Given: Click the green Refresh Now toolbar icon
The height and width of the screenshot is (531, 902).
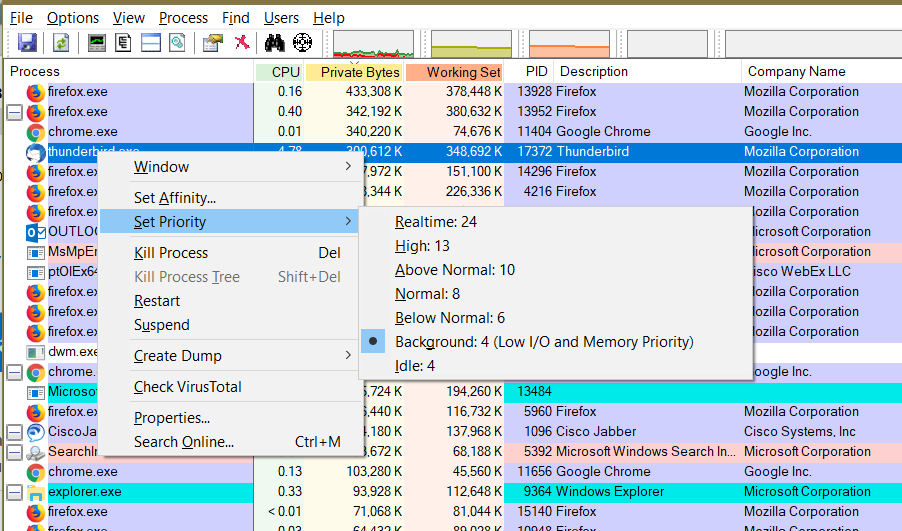Looking at the screenshot, I should pos(62,43).
